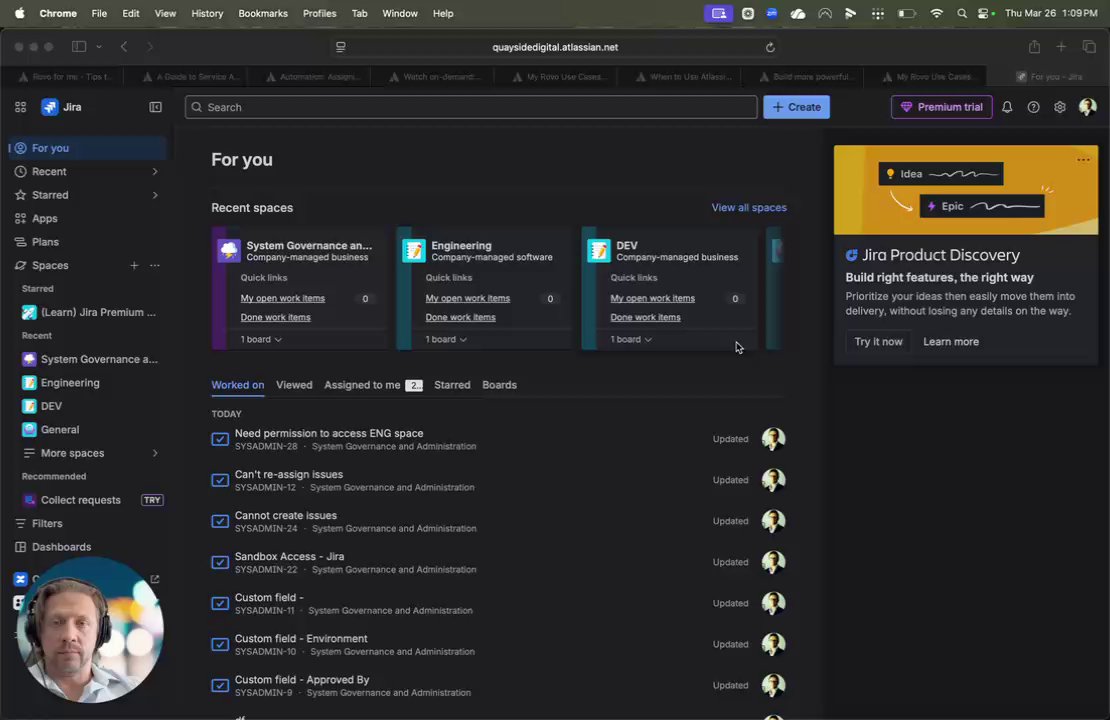Open the app switcher grid icon
This screenshot has height=720, width=1110.
(x=21, y=107)
